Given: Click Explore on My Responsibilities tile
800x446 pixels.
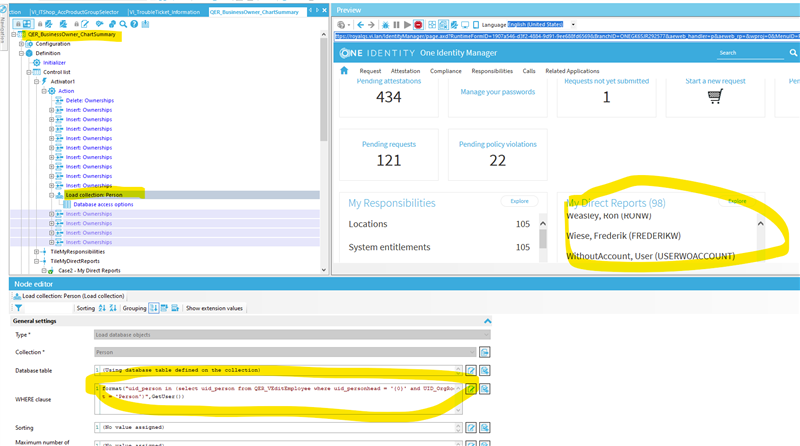Looking at the screenshot, I should [x=519, y=201].
